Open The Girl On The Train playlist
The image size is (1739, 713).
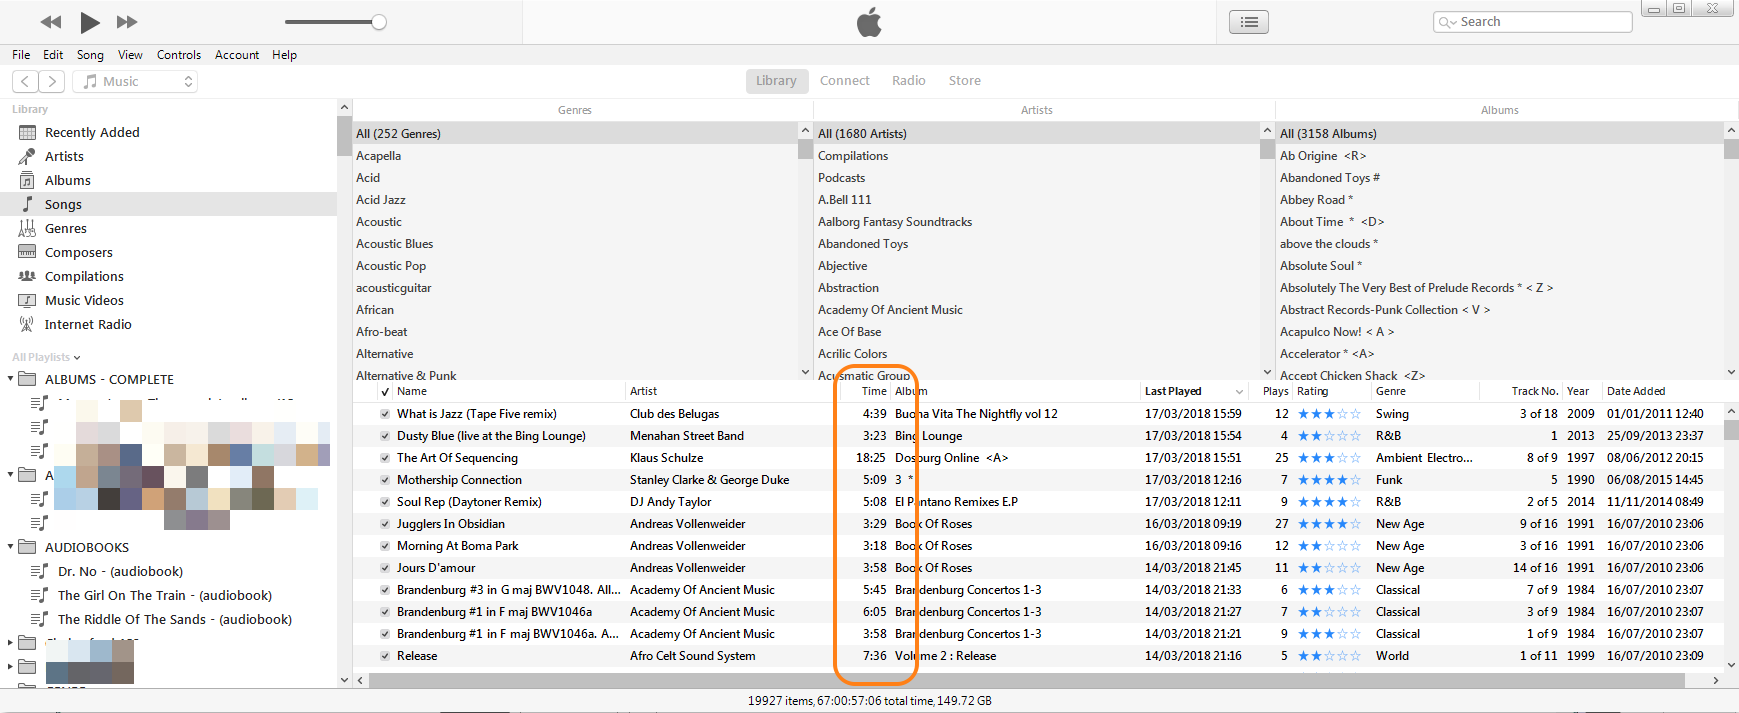tap(164, 595)
